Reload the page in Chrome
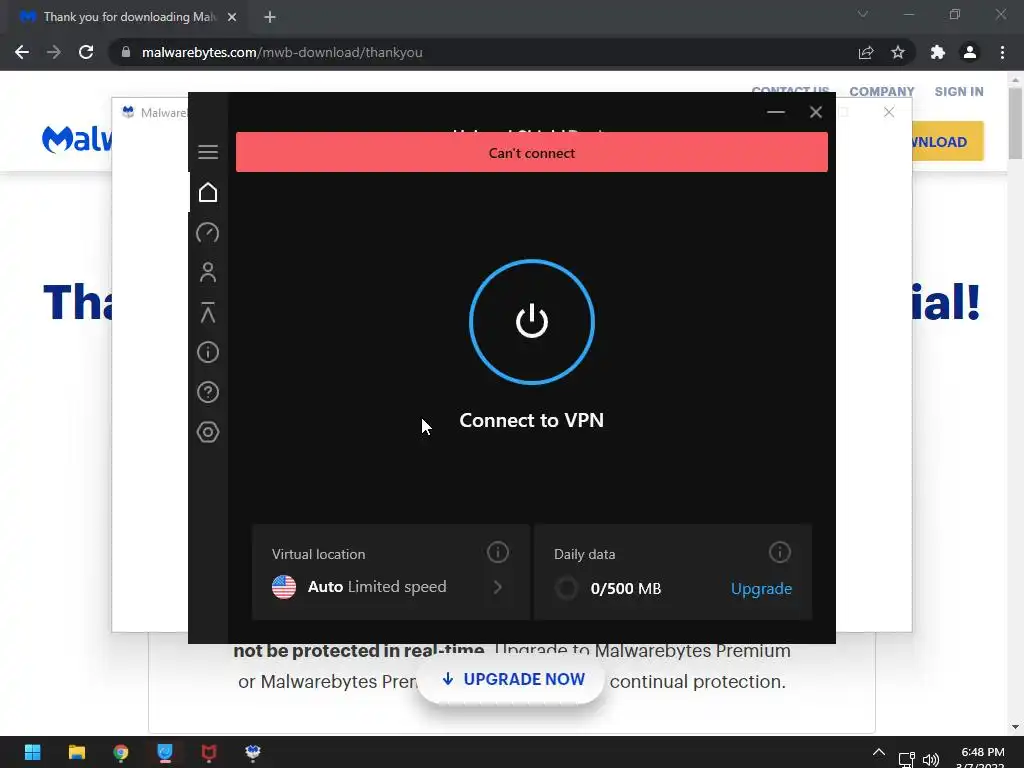 click(x=86, y=52)
